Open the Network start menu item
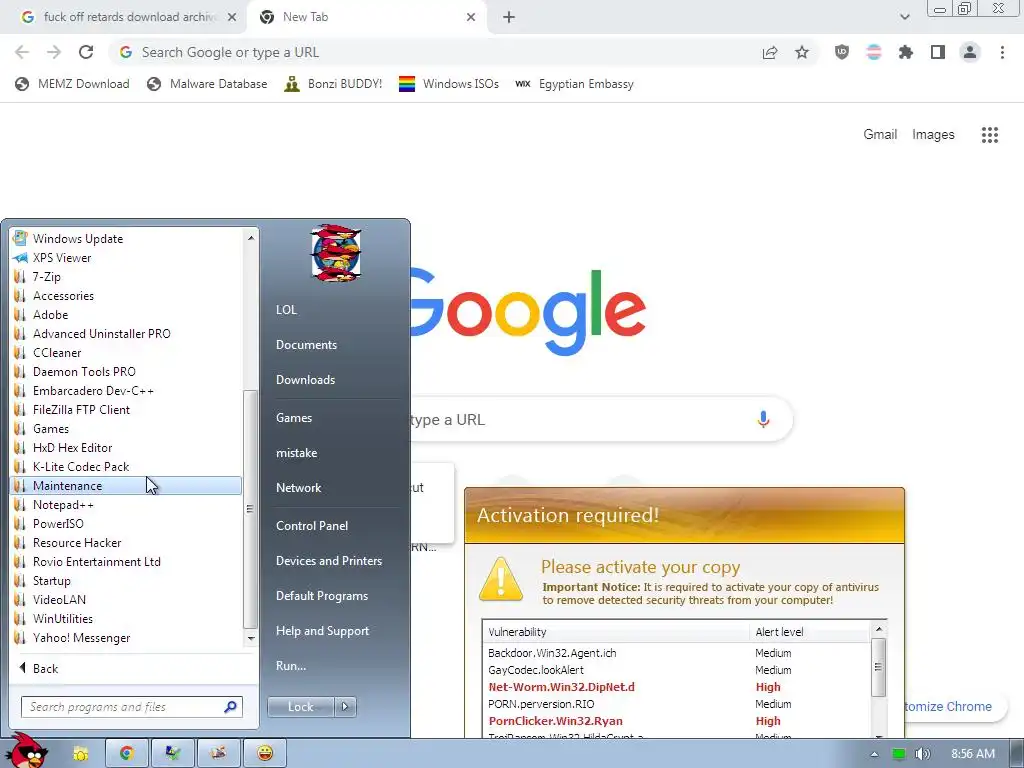This screenshot has width=1024, height=768. (x=298, y=488)
